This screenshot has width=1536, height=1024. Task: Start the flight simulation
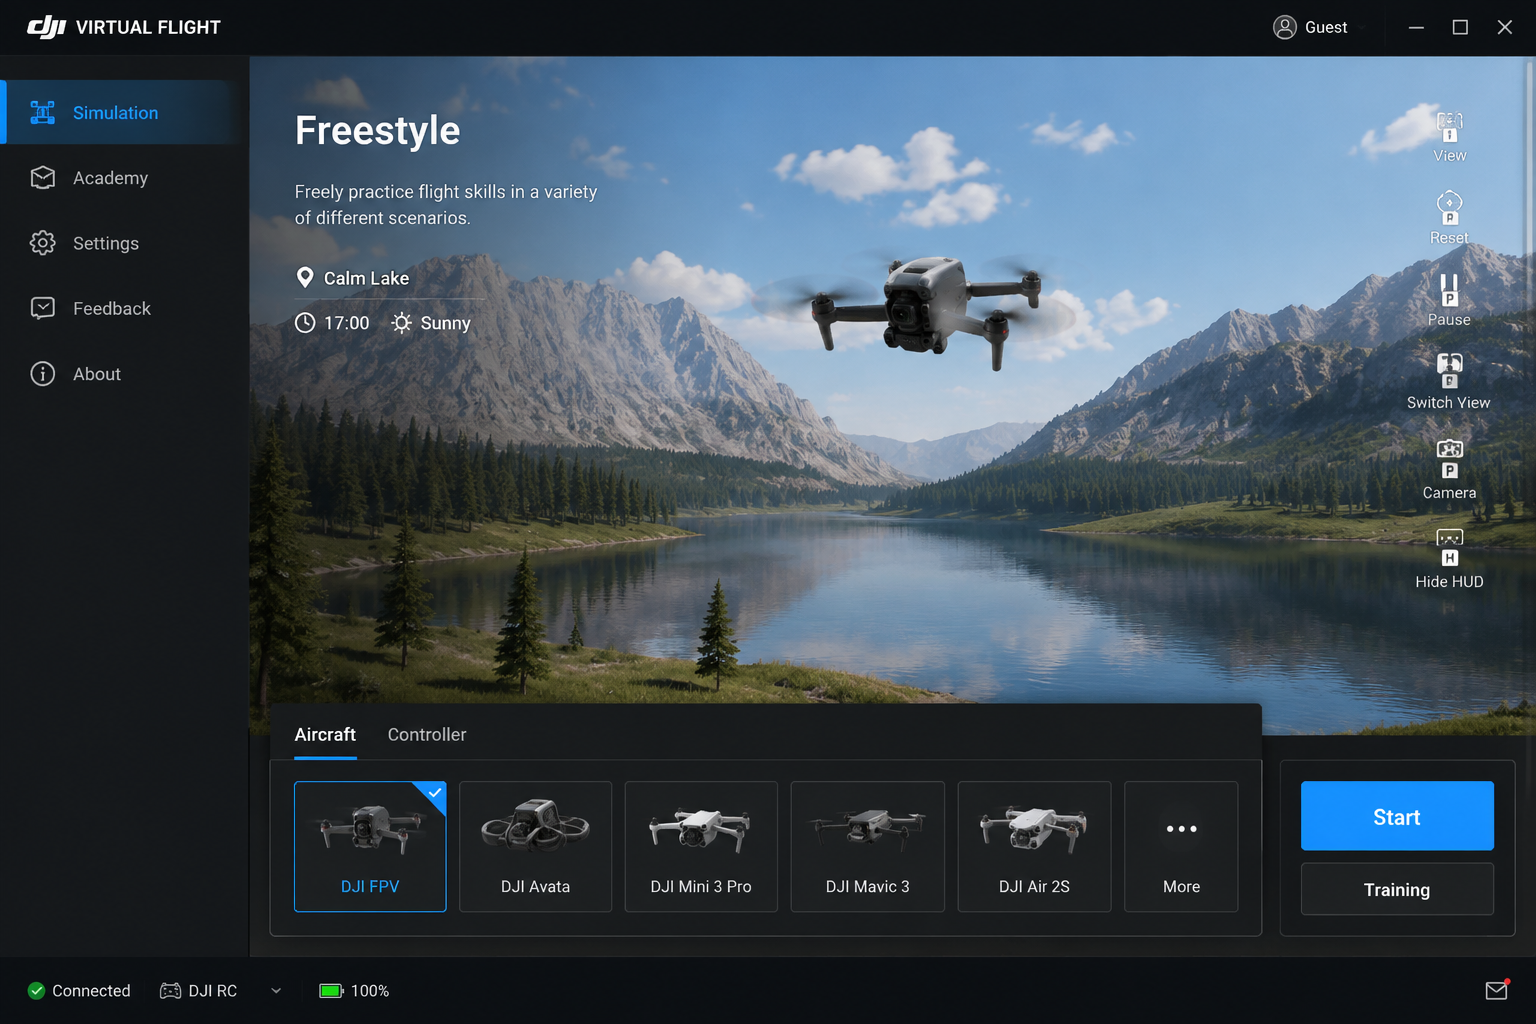point(1397,816)
